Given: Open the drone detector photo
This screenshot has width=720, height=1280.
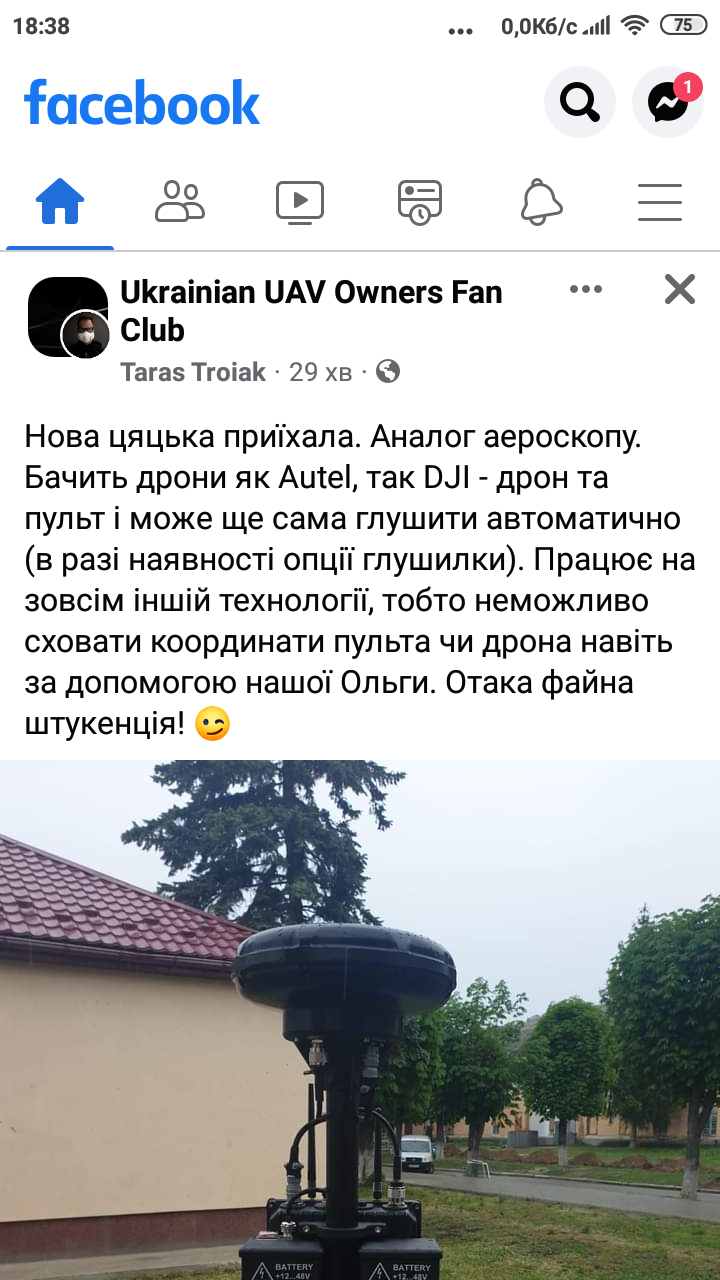Looking at the screenshot, I should 360,1020.
